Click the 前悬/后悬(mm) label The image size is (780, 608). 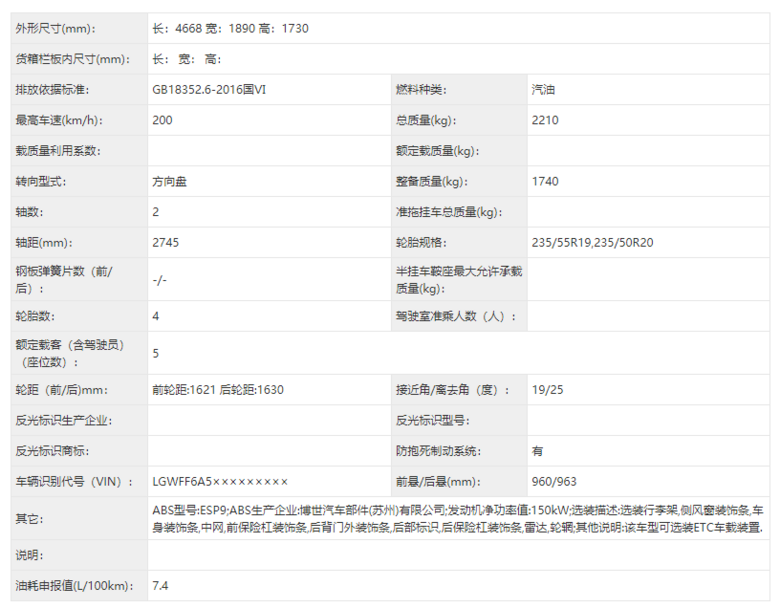(x=438, y=482)
